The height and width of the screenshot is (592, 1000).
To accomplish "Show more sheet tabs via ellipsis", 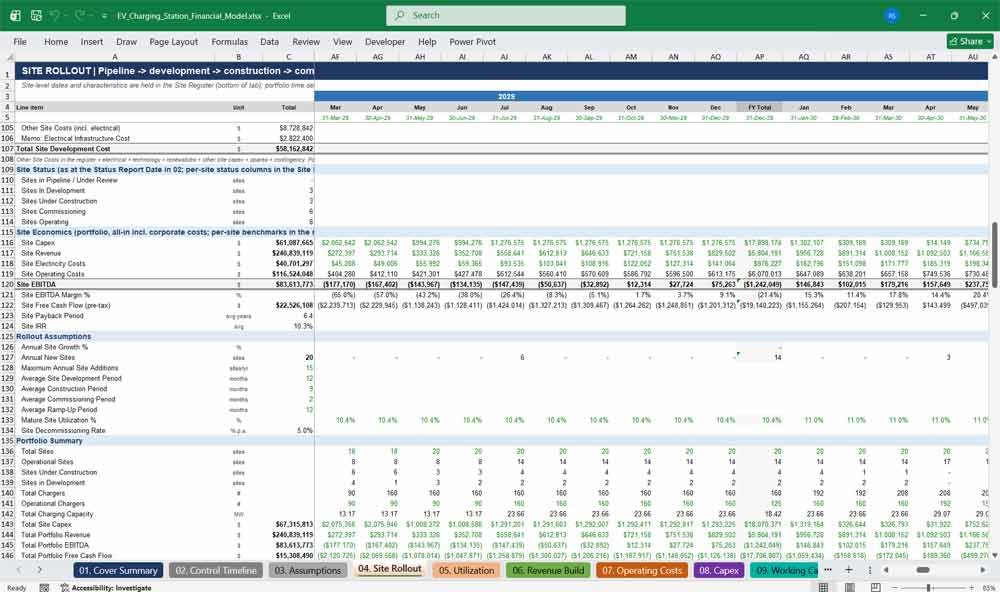I will pyautogui.click(x=828, y=570).
